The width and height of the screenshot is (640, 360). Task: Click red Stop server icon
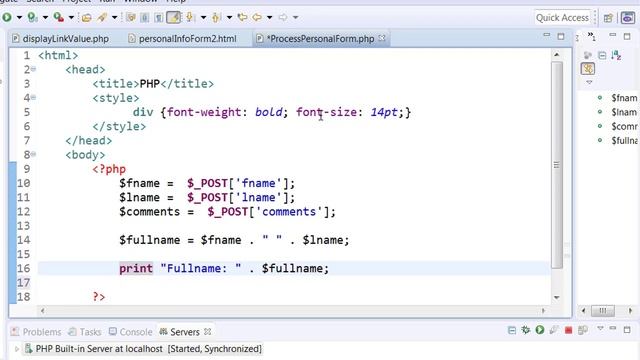(x=568, y=330)
